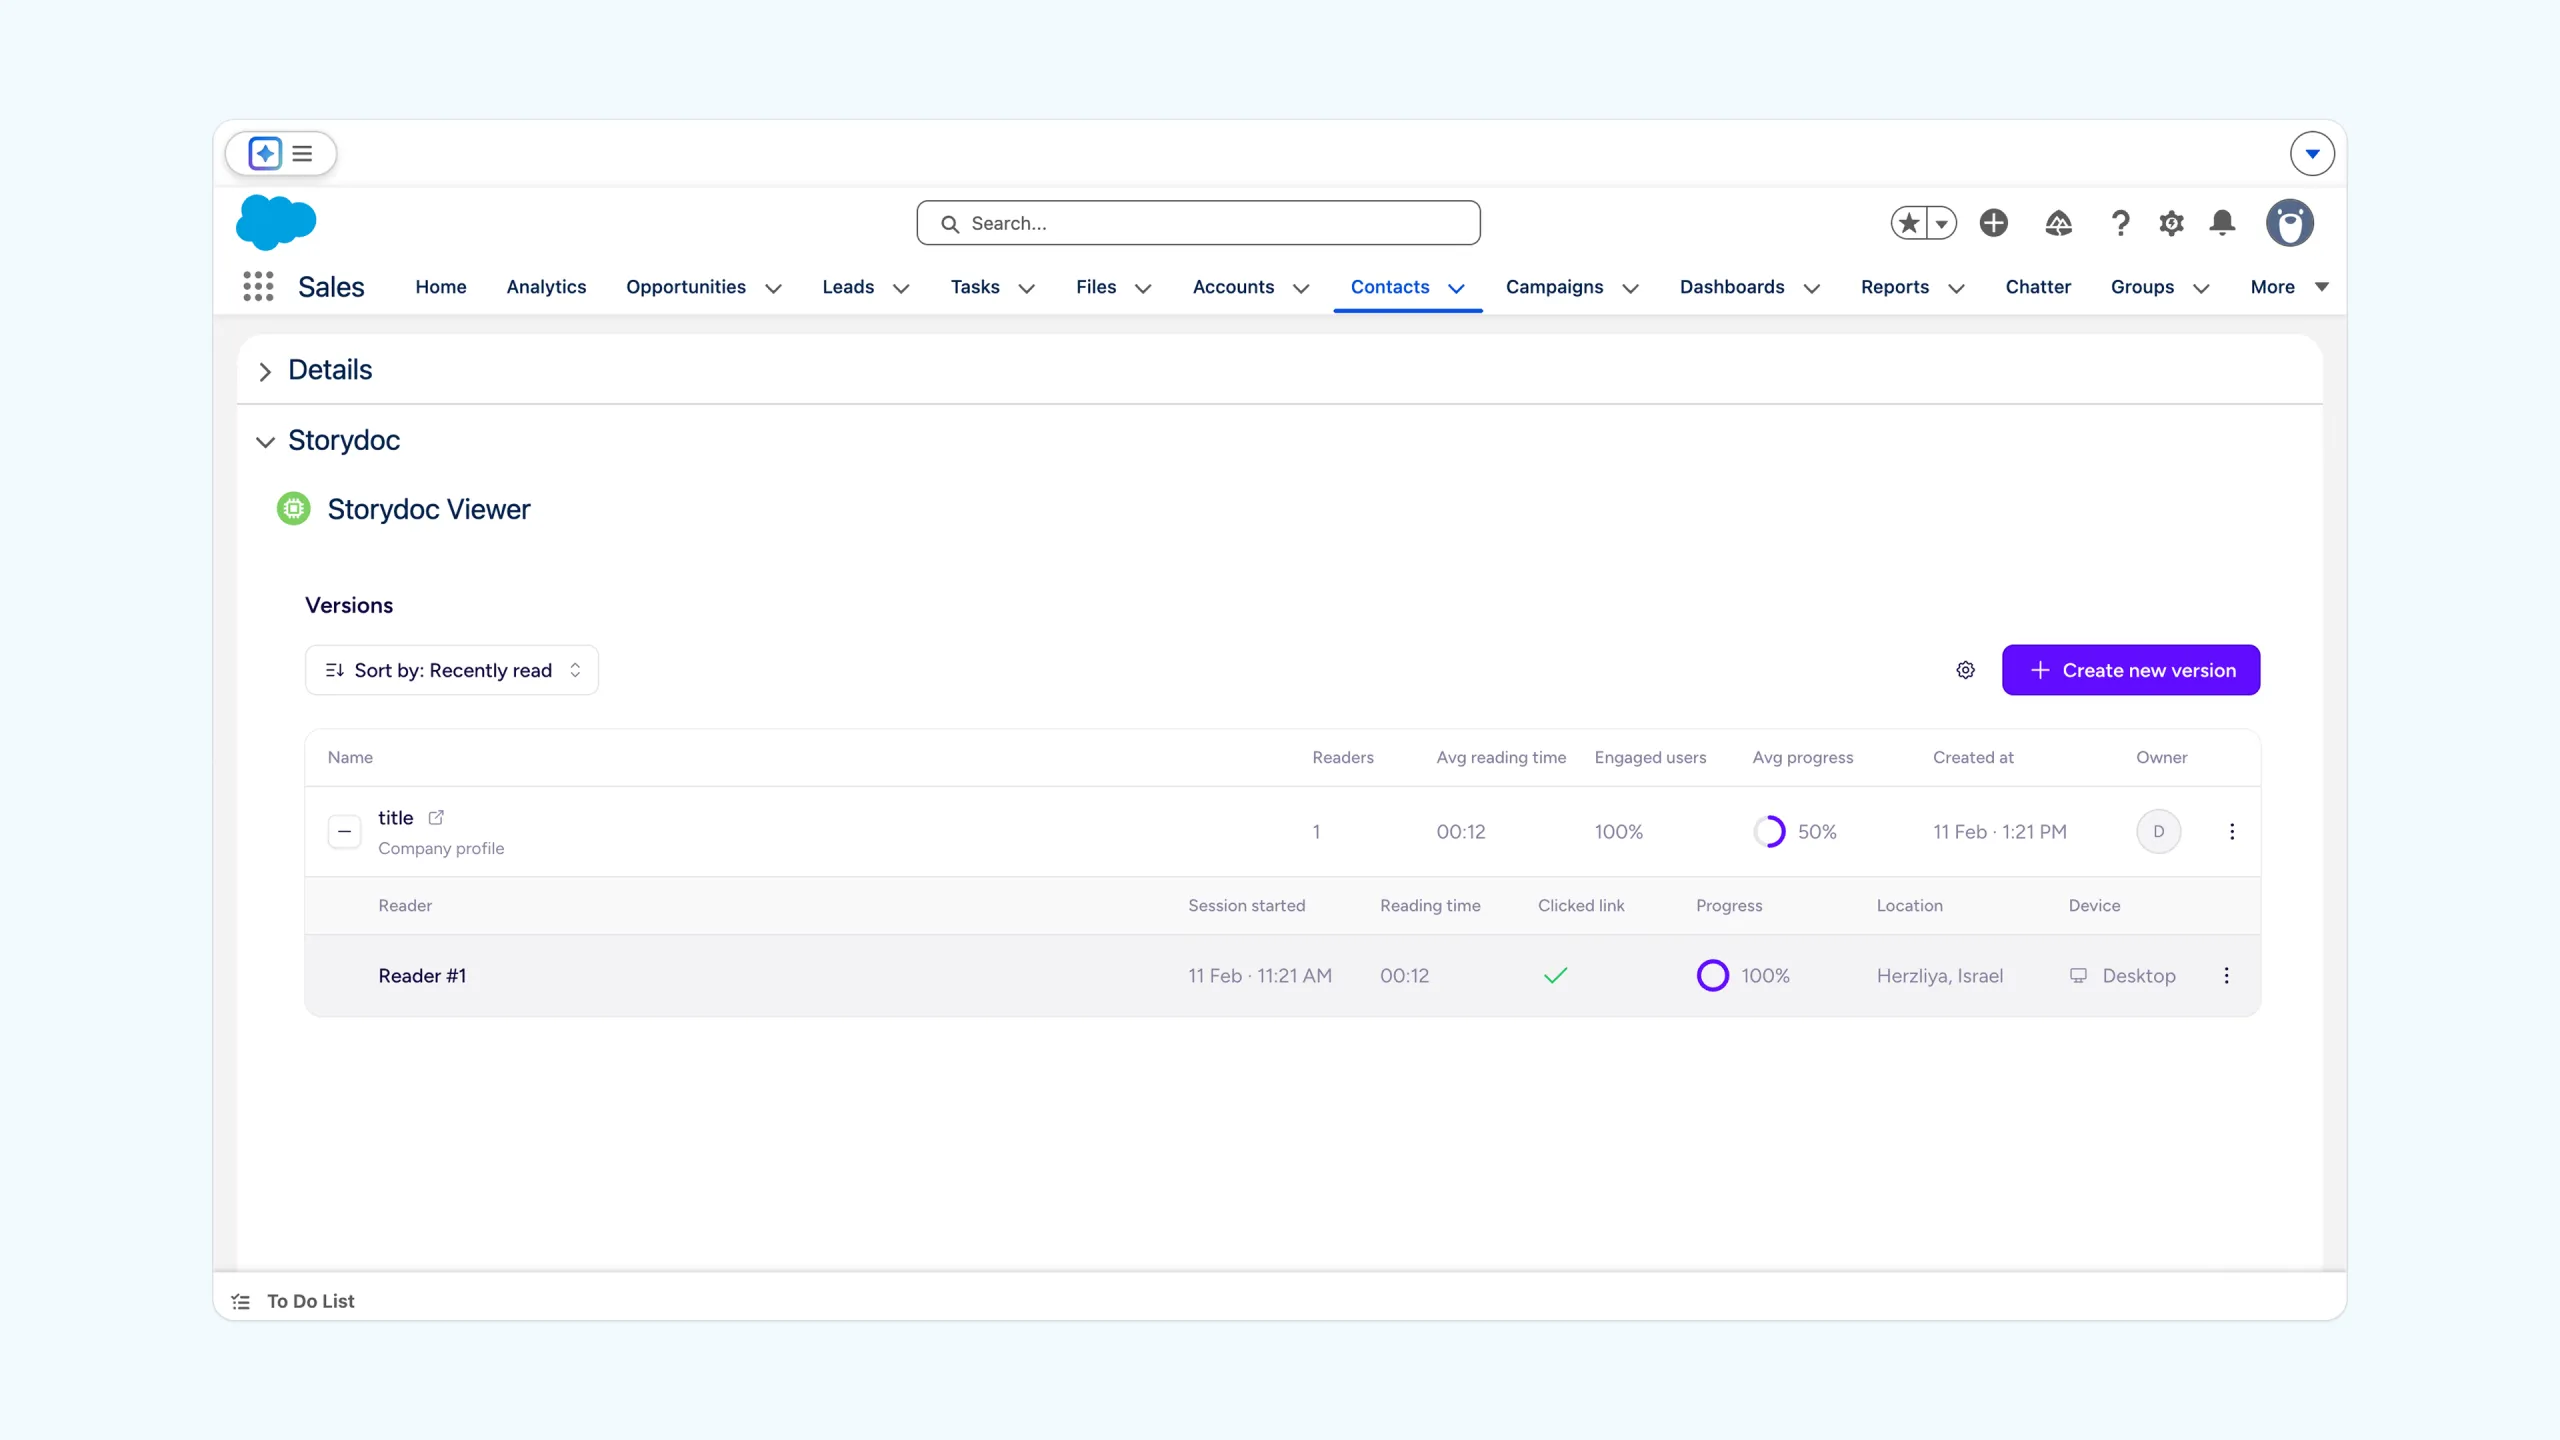Expand the Files tab chevron

[x=1143, y=288]
